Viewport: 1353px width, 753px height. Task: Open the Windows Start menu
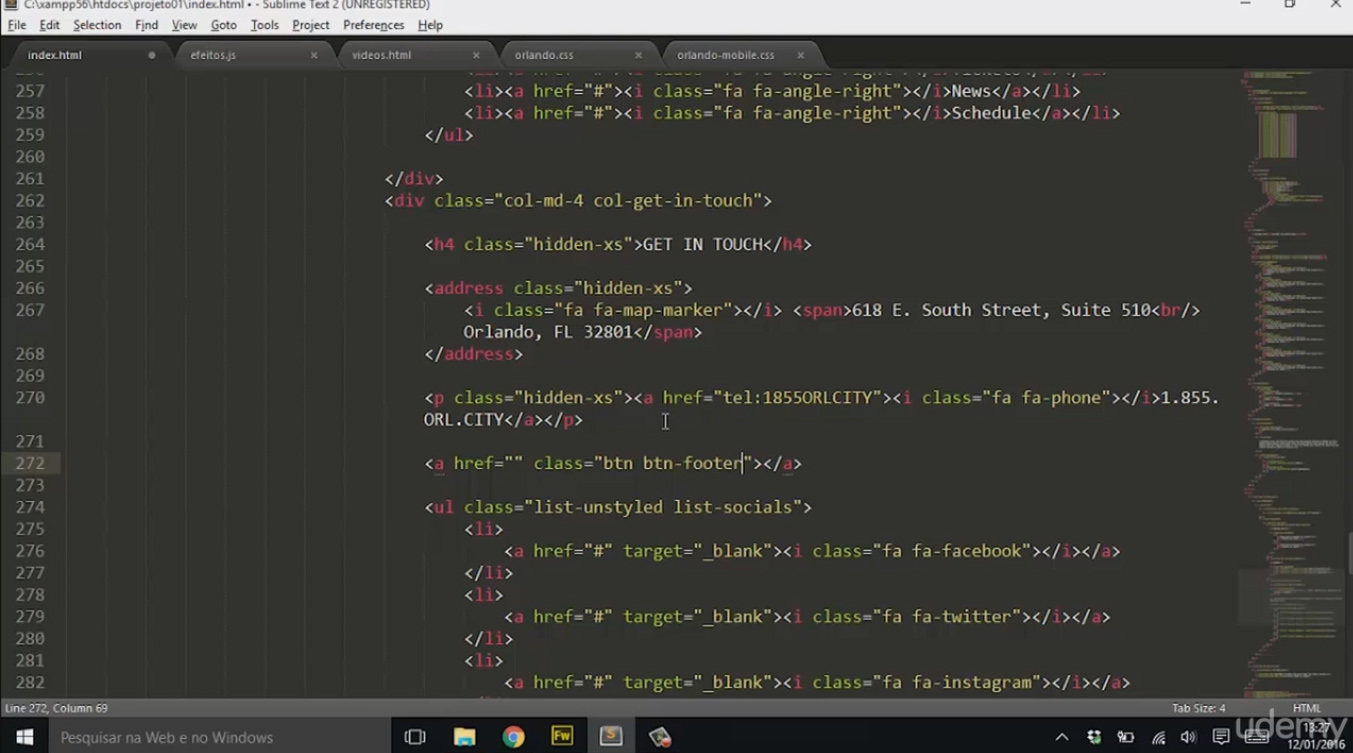pos(24,737)
